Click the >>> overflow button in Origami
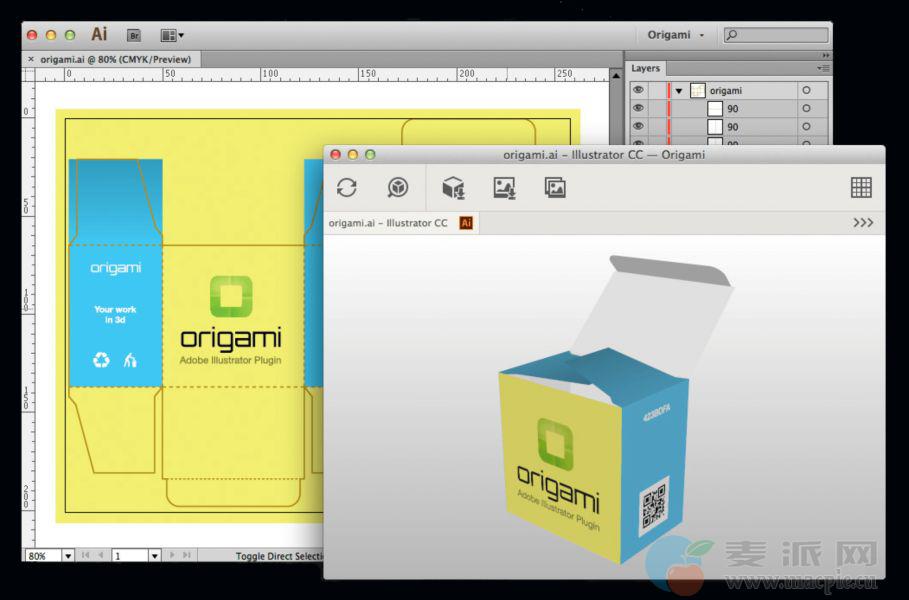The width and height of the screenshot is (909, 600). pos(863,223)
